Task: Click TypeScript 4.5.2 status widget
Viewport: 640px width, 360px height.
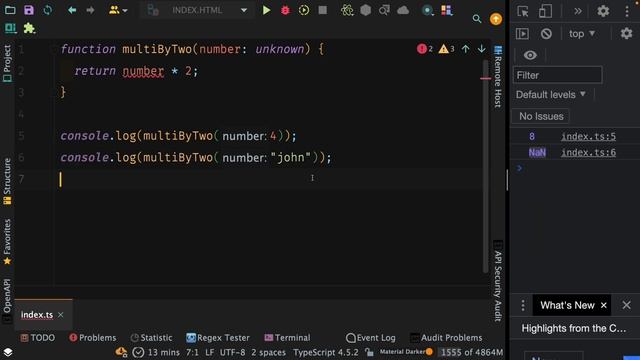Action: pos(325,352)
